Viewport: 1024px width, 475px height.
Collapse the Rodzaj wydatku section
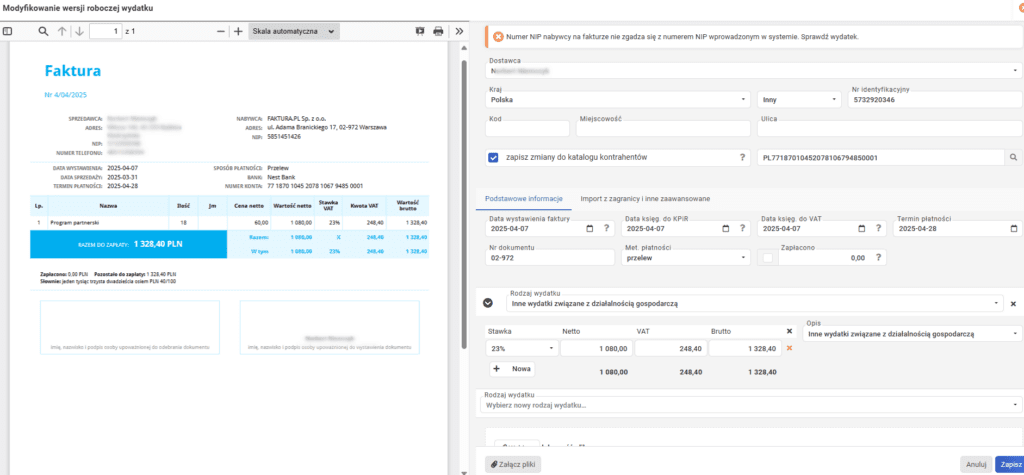[x=489, y=302]
